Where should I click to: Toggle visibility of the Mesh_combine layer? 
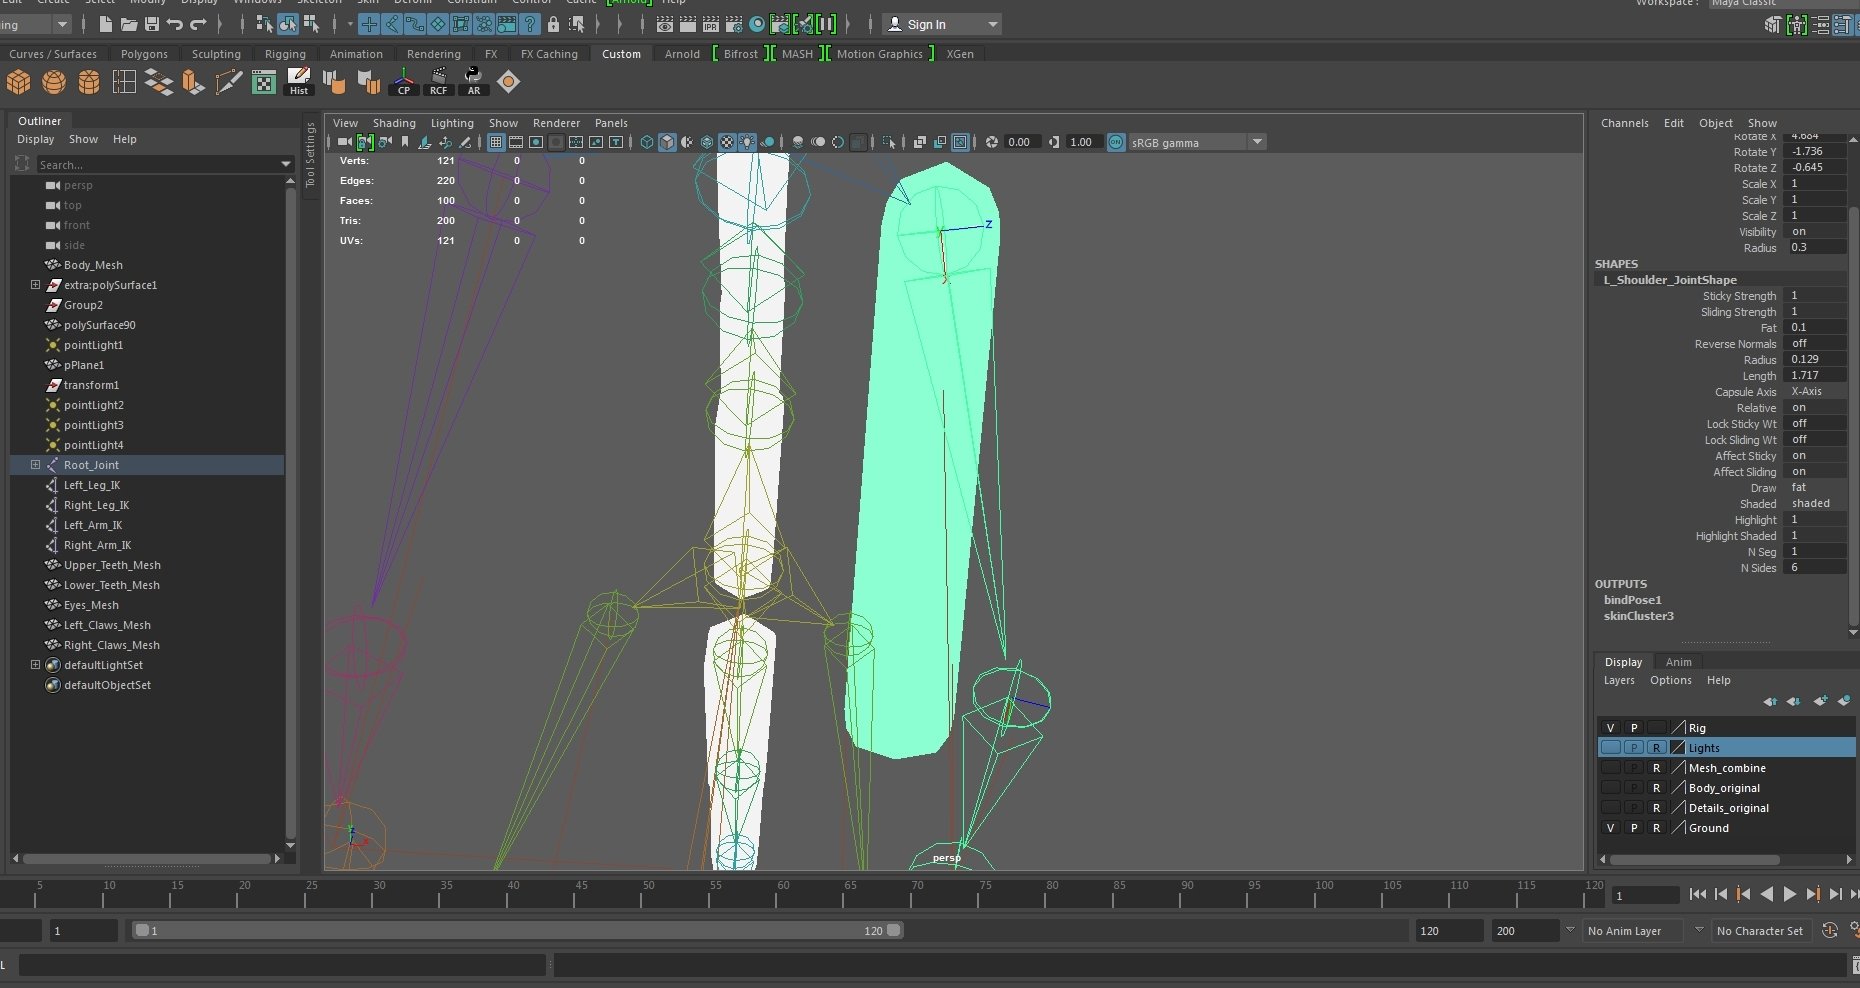pyautogui.click(x=1610, y=768)
